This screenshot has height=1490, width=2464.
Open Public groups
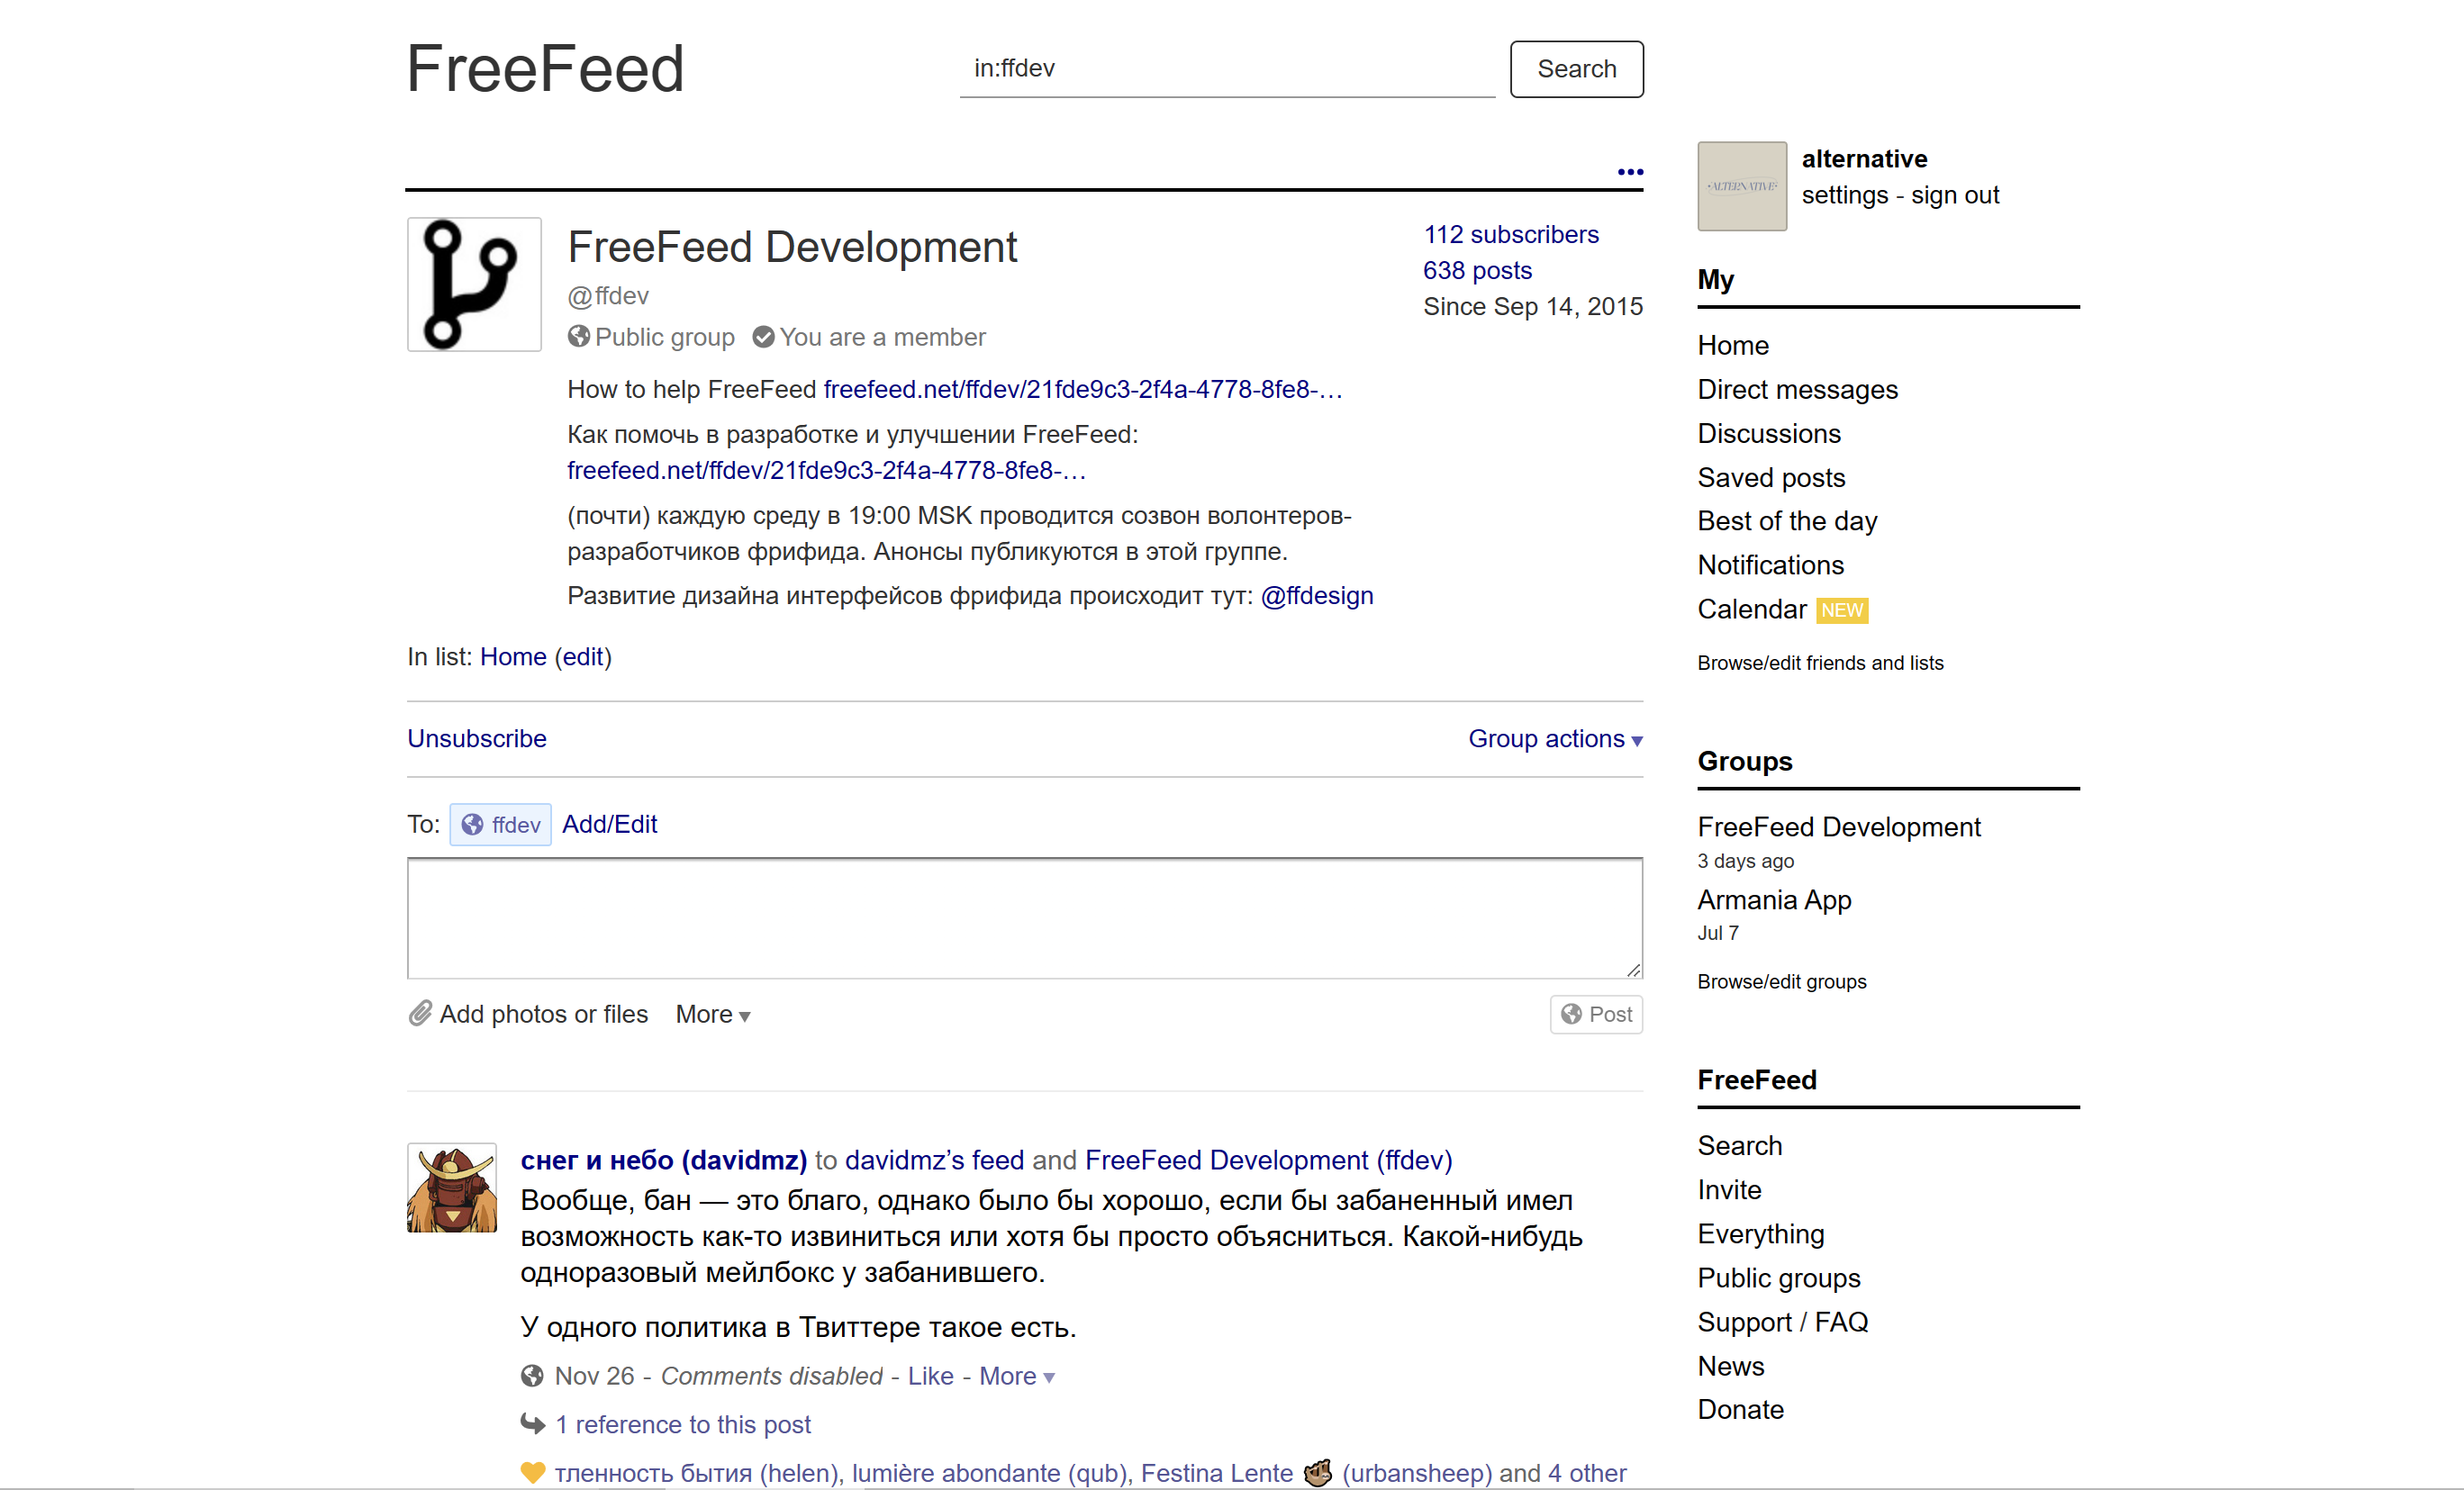[1778, 1278]
